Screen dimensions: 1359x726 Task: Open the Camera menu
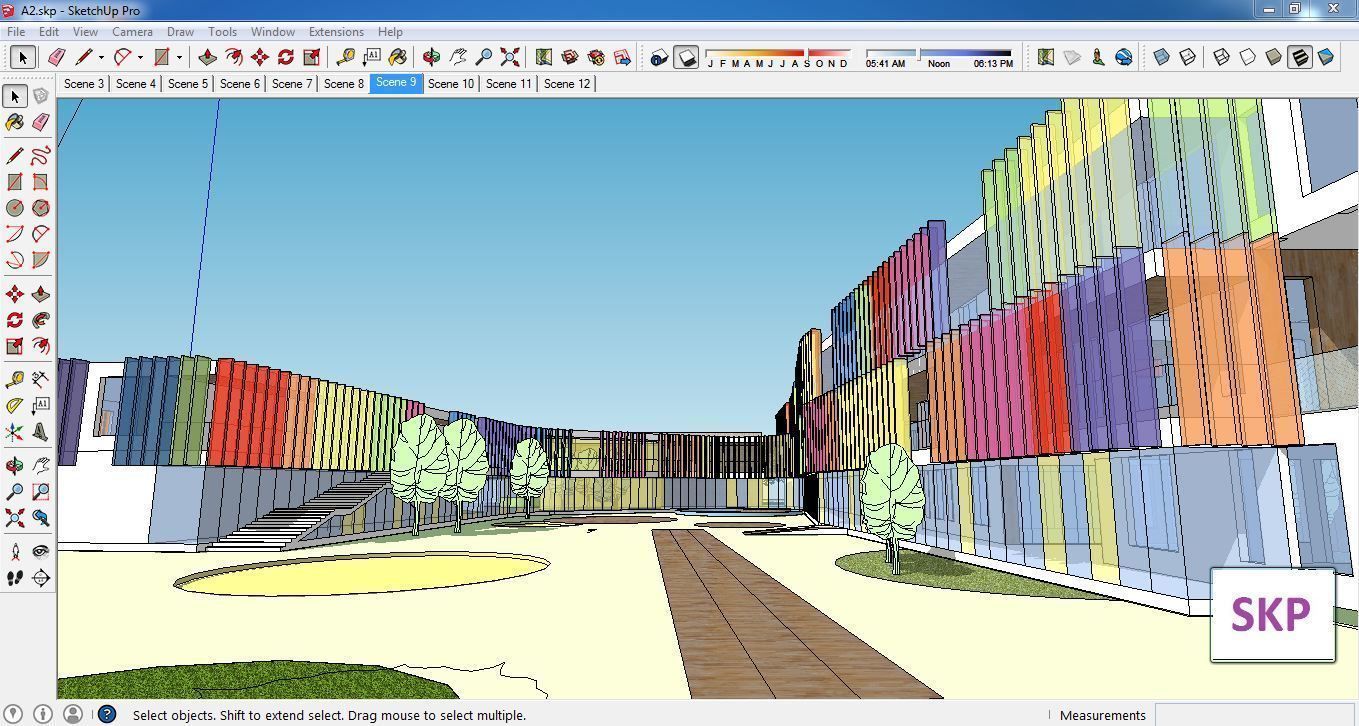pyautogui.click(x=132, y=32)
